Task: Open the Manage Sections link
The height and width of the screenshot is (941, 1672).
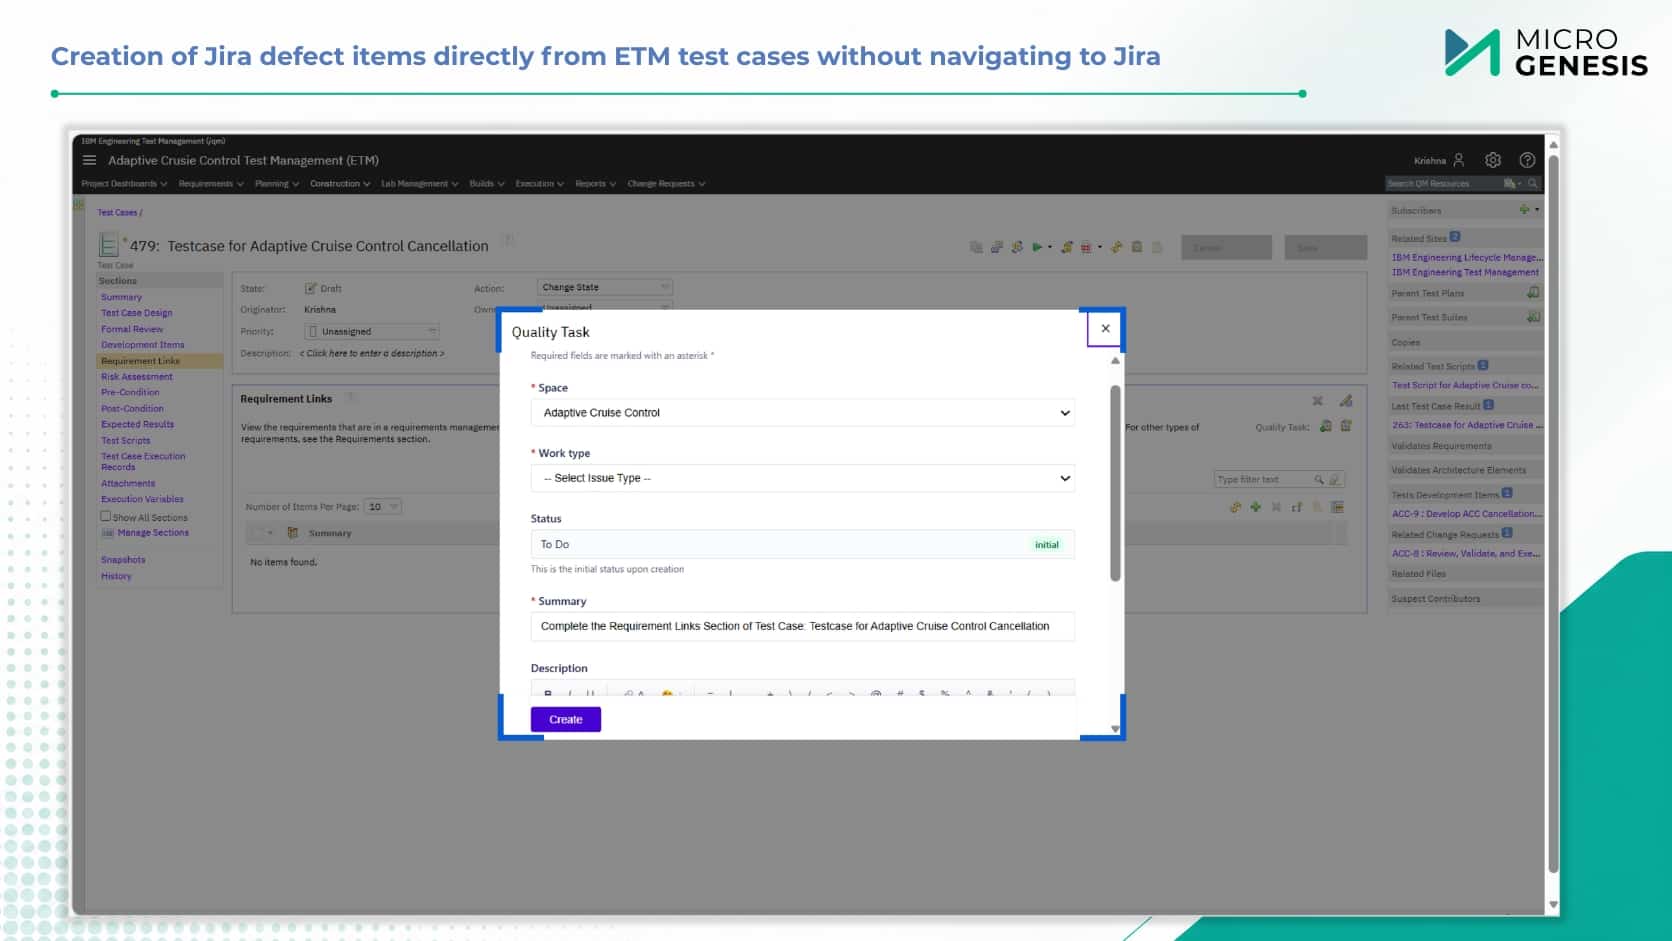Action: coord(153,533)
